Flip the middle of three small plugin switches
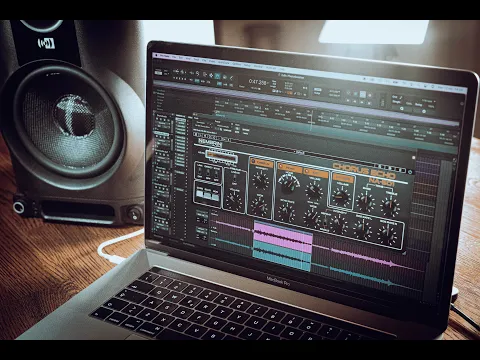The height and width of the screenshot is (360, 480). (208, 172)
